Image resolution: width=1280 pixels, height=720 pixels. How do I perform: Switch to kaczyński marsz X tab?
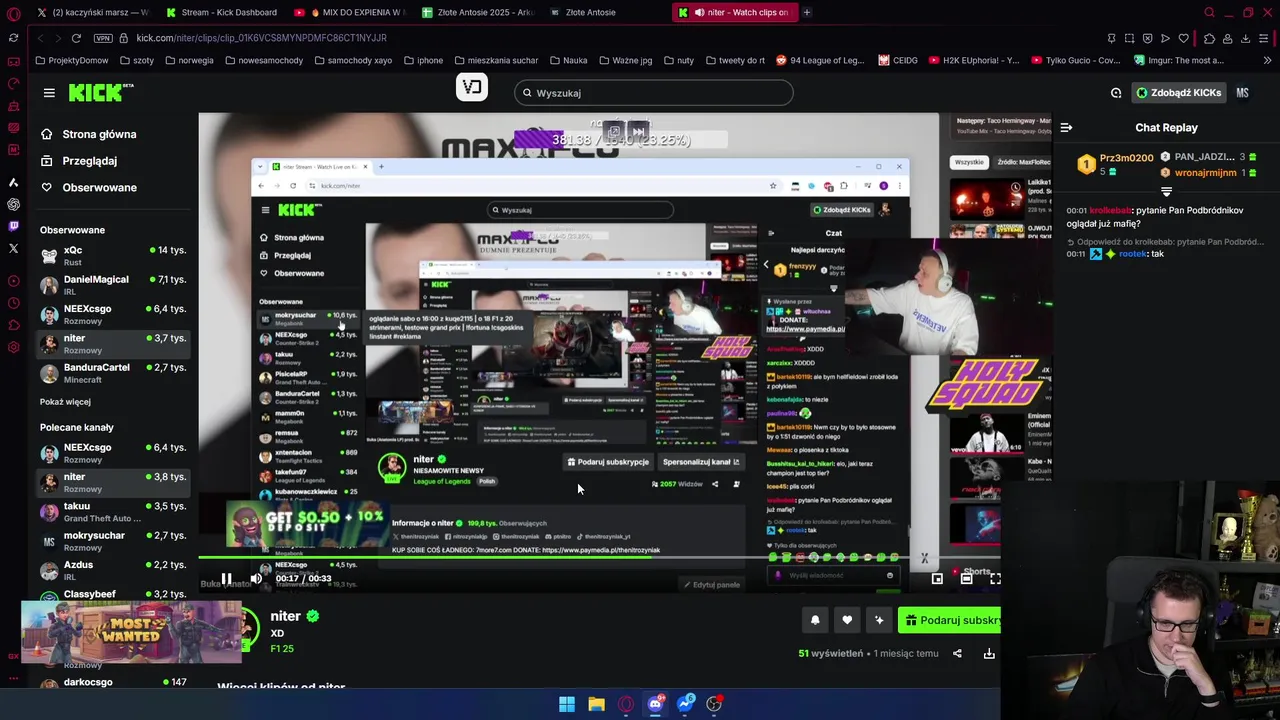click(x=92, y=12)
